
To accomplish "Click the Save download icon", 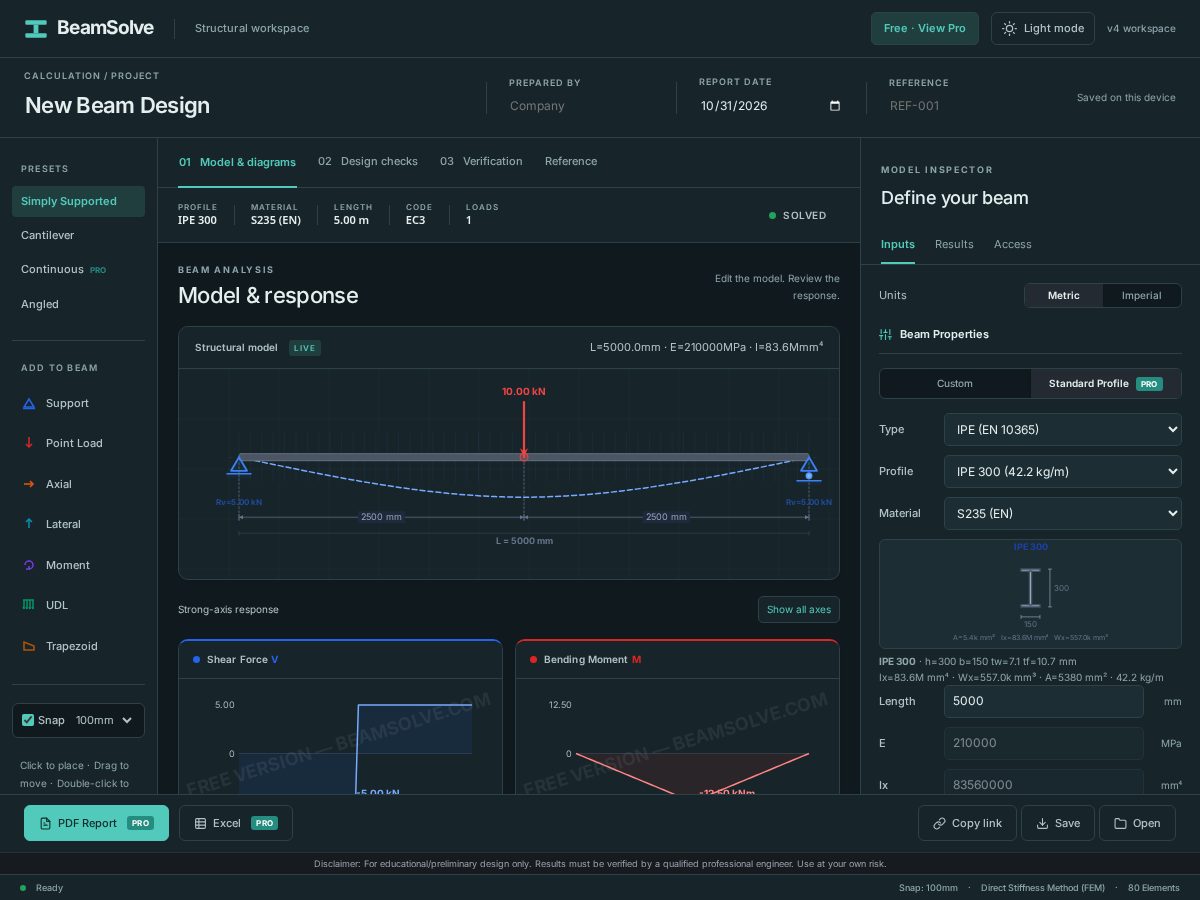I will coord(1042,823).
